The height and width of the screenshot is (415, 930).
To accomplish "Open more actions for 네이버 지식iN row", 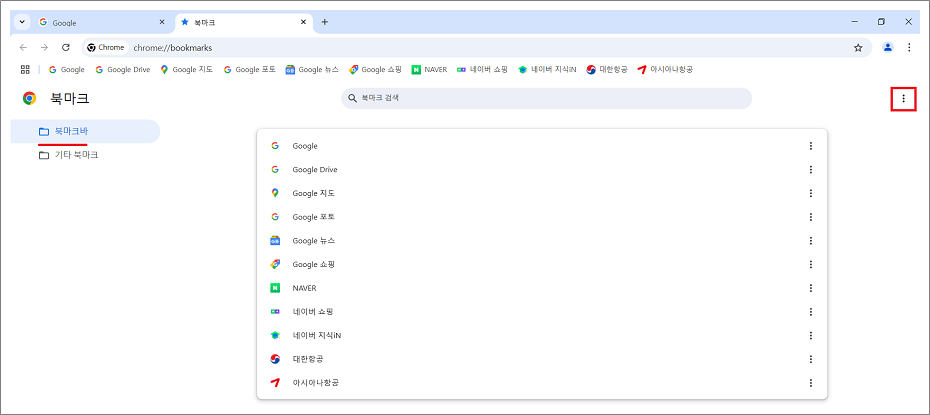I will tap(811, 336).
